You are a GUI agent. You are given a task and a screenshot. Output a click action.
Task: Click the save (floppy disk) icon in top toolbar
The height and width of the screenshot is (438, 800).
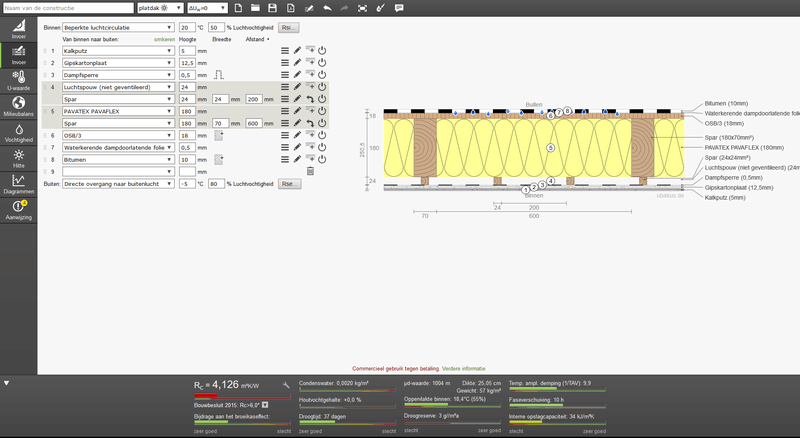tap(271, 8)
